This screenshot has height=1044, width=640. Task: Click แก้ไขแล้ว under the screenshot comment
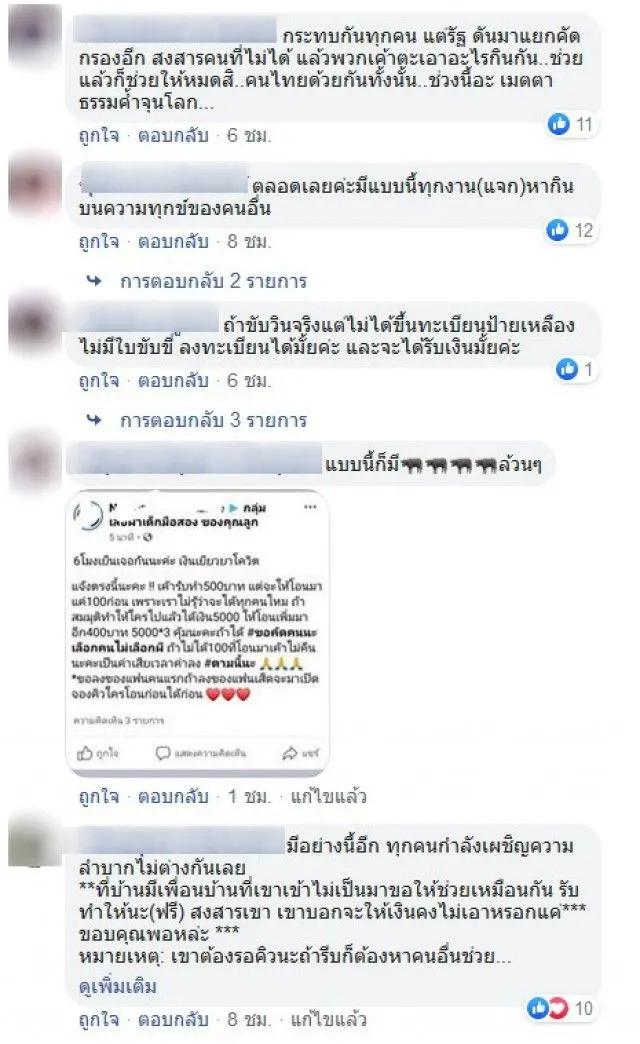click(328, 796)
